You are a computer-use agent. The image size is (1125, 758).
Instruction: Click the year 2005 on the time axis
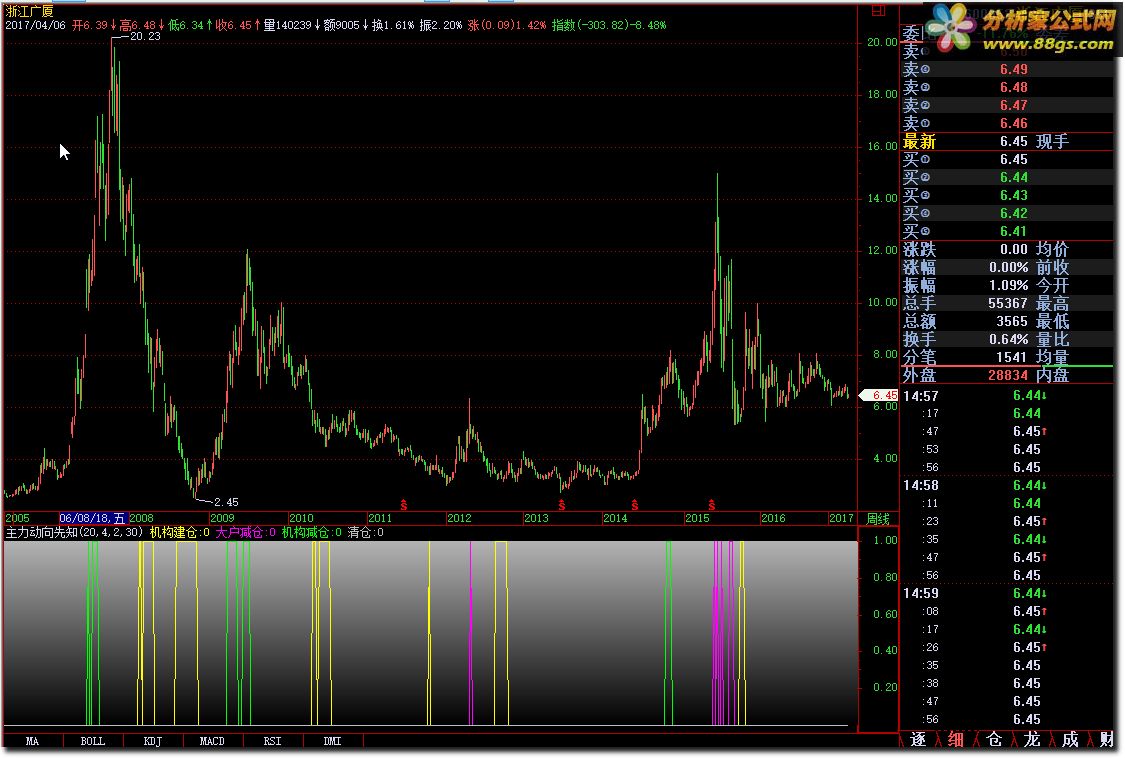pyautogui.click(x=17, y=518)
